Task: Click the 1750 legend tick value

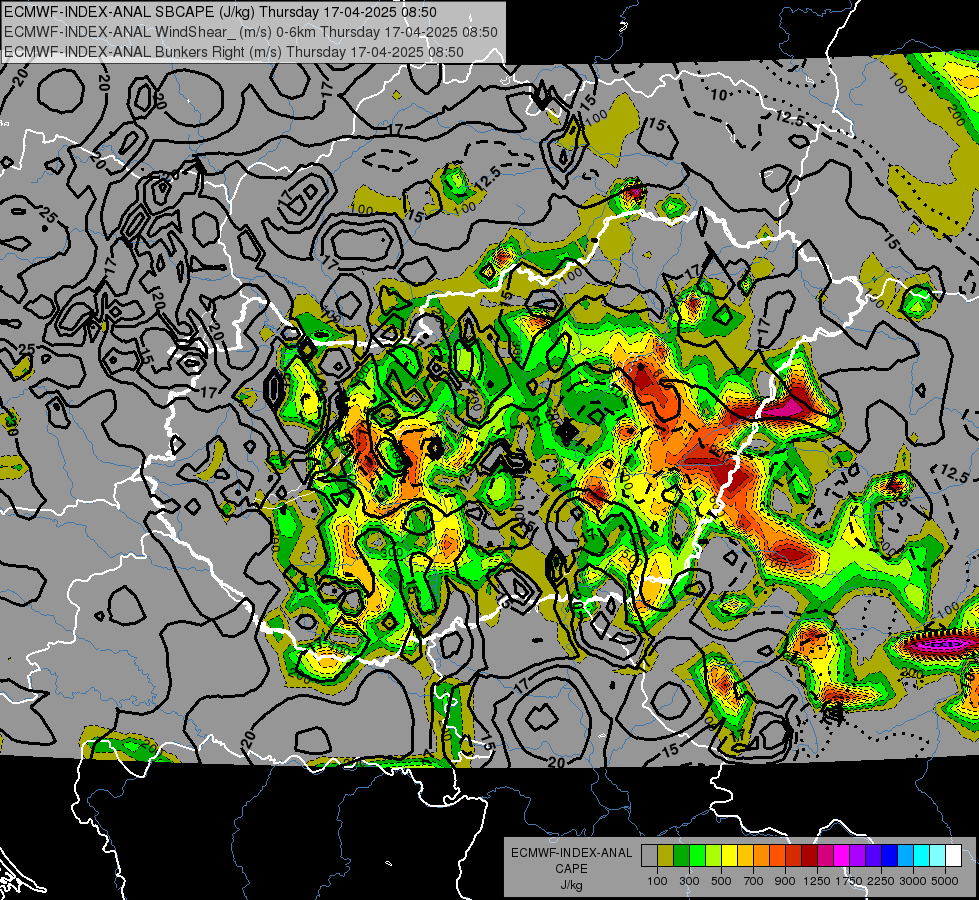Action: point(849,881)
